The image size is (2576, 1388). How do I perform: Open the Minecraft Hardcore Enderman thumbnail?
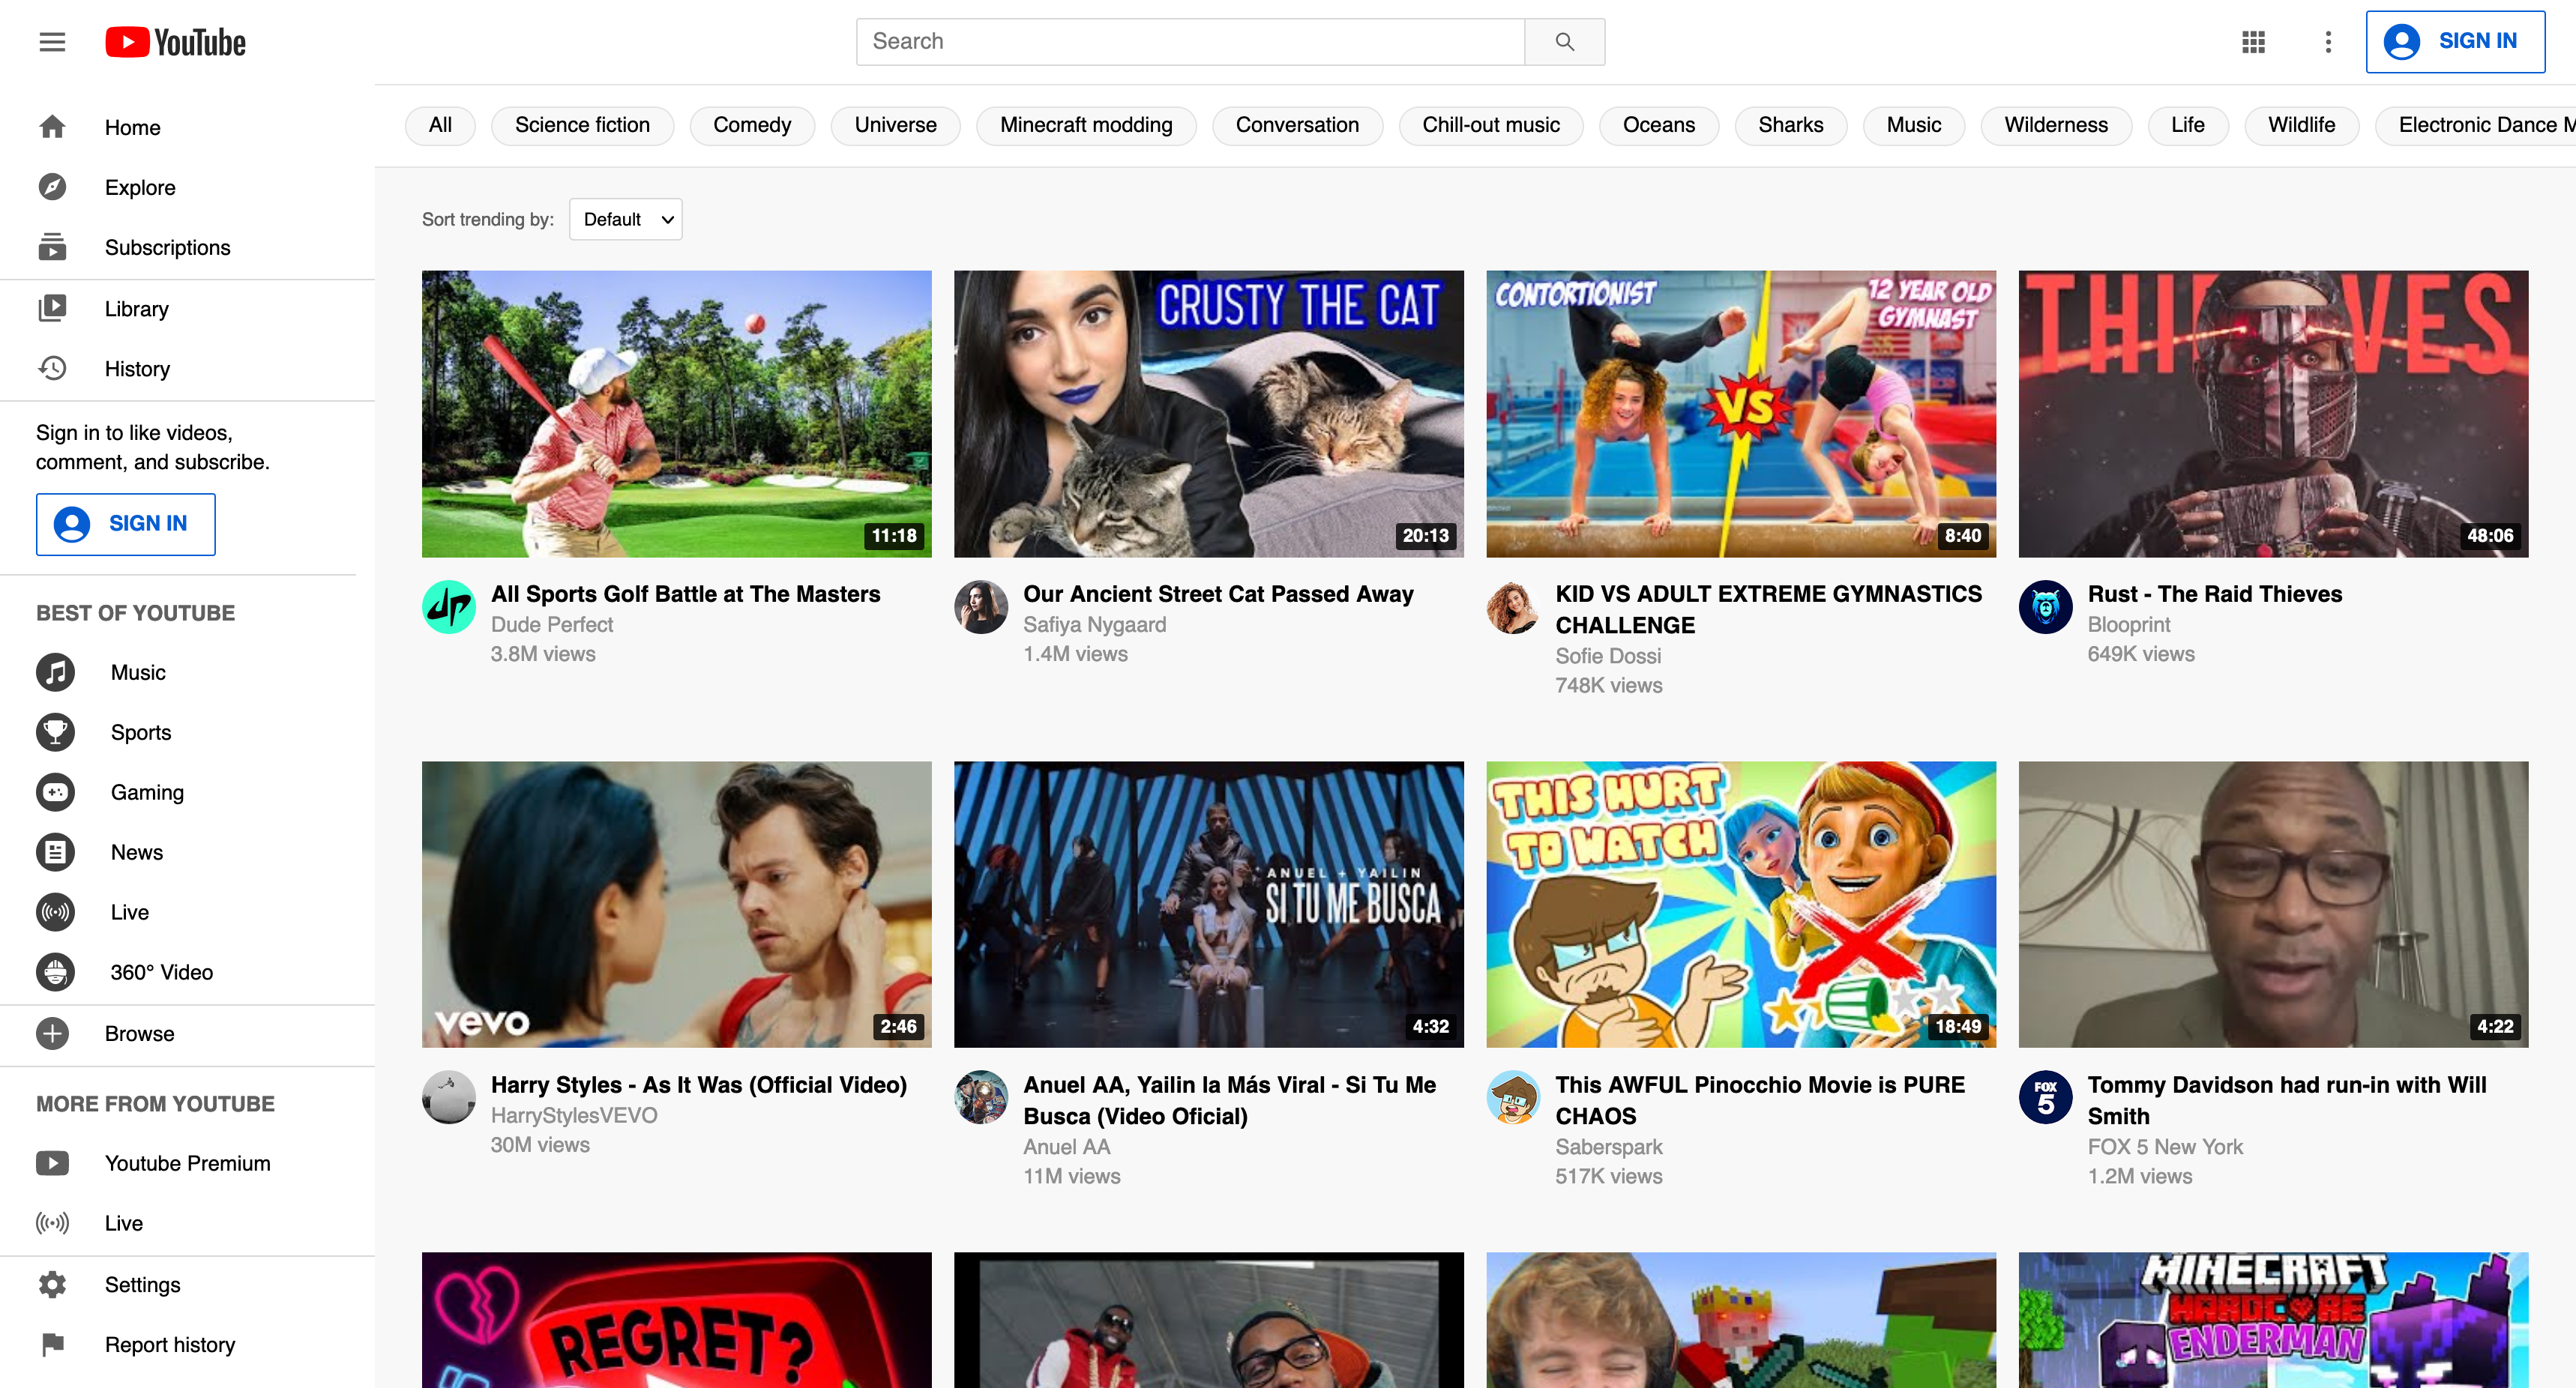2273,1320
